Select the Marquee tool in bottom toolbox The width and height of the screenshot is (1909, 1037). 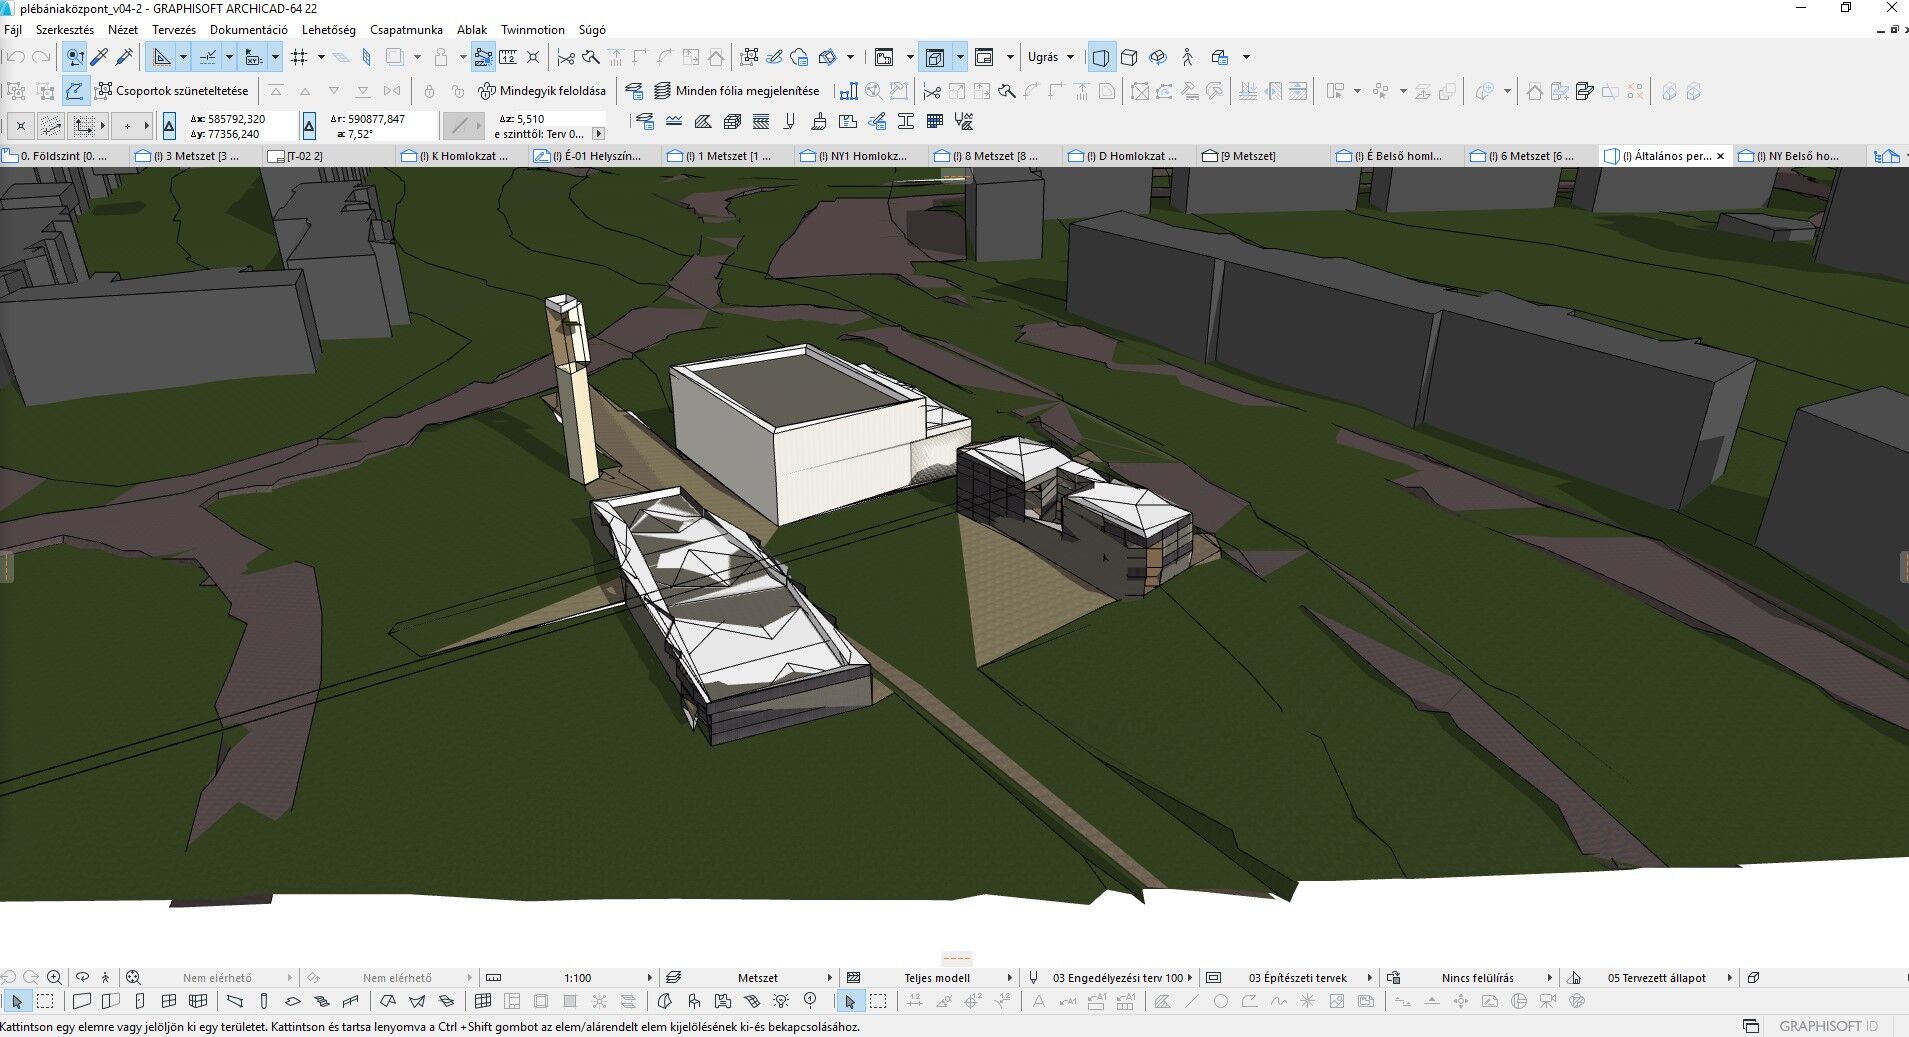click(45, 1001)
